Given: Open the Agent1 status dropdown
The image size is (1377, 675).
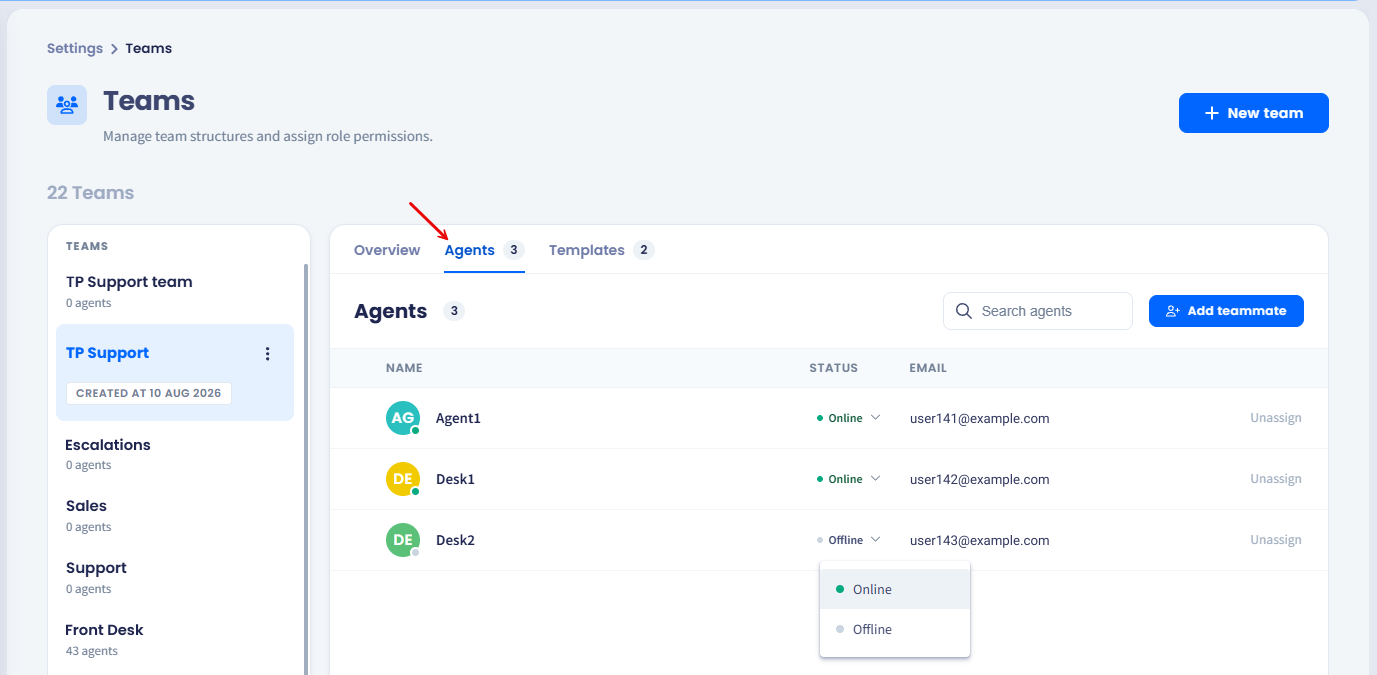Looking at the screenshot, I should [848, 418].
